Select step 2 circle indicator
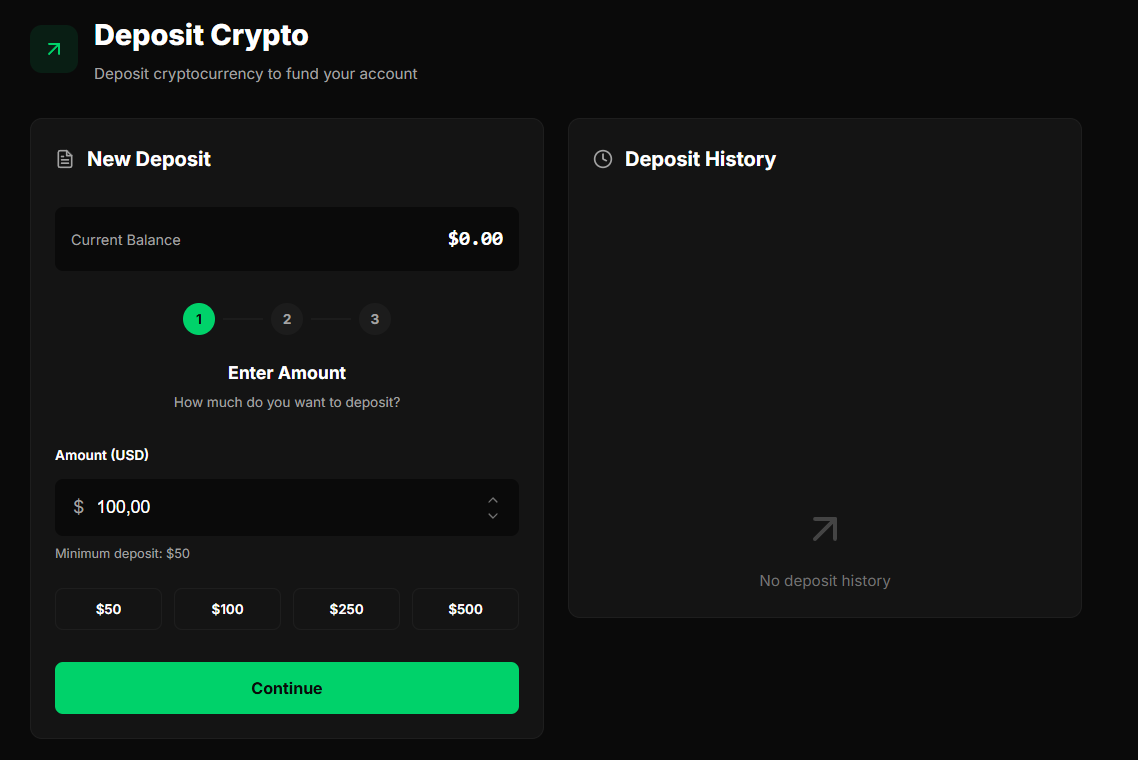The width and height of the screenshot is (1138, 760). point(287,319)
